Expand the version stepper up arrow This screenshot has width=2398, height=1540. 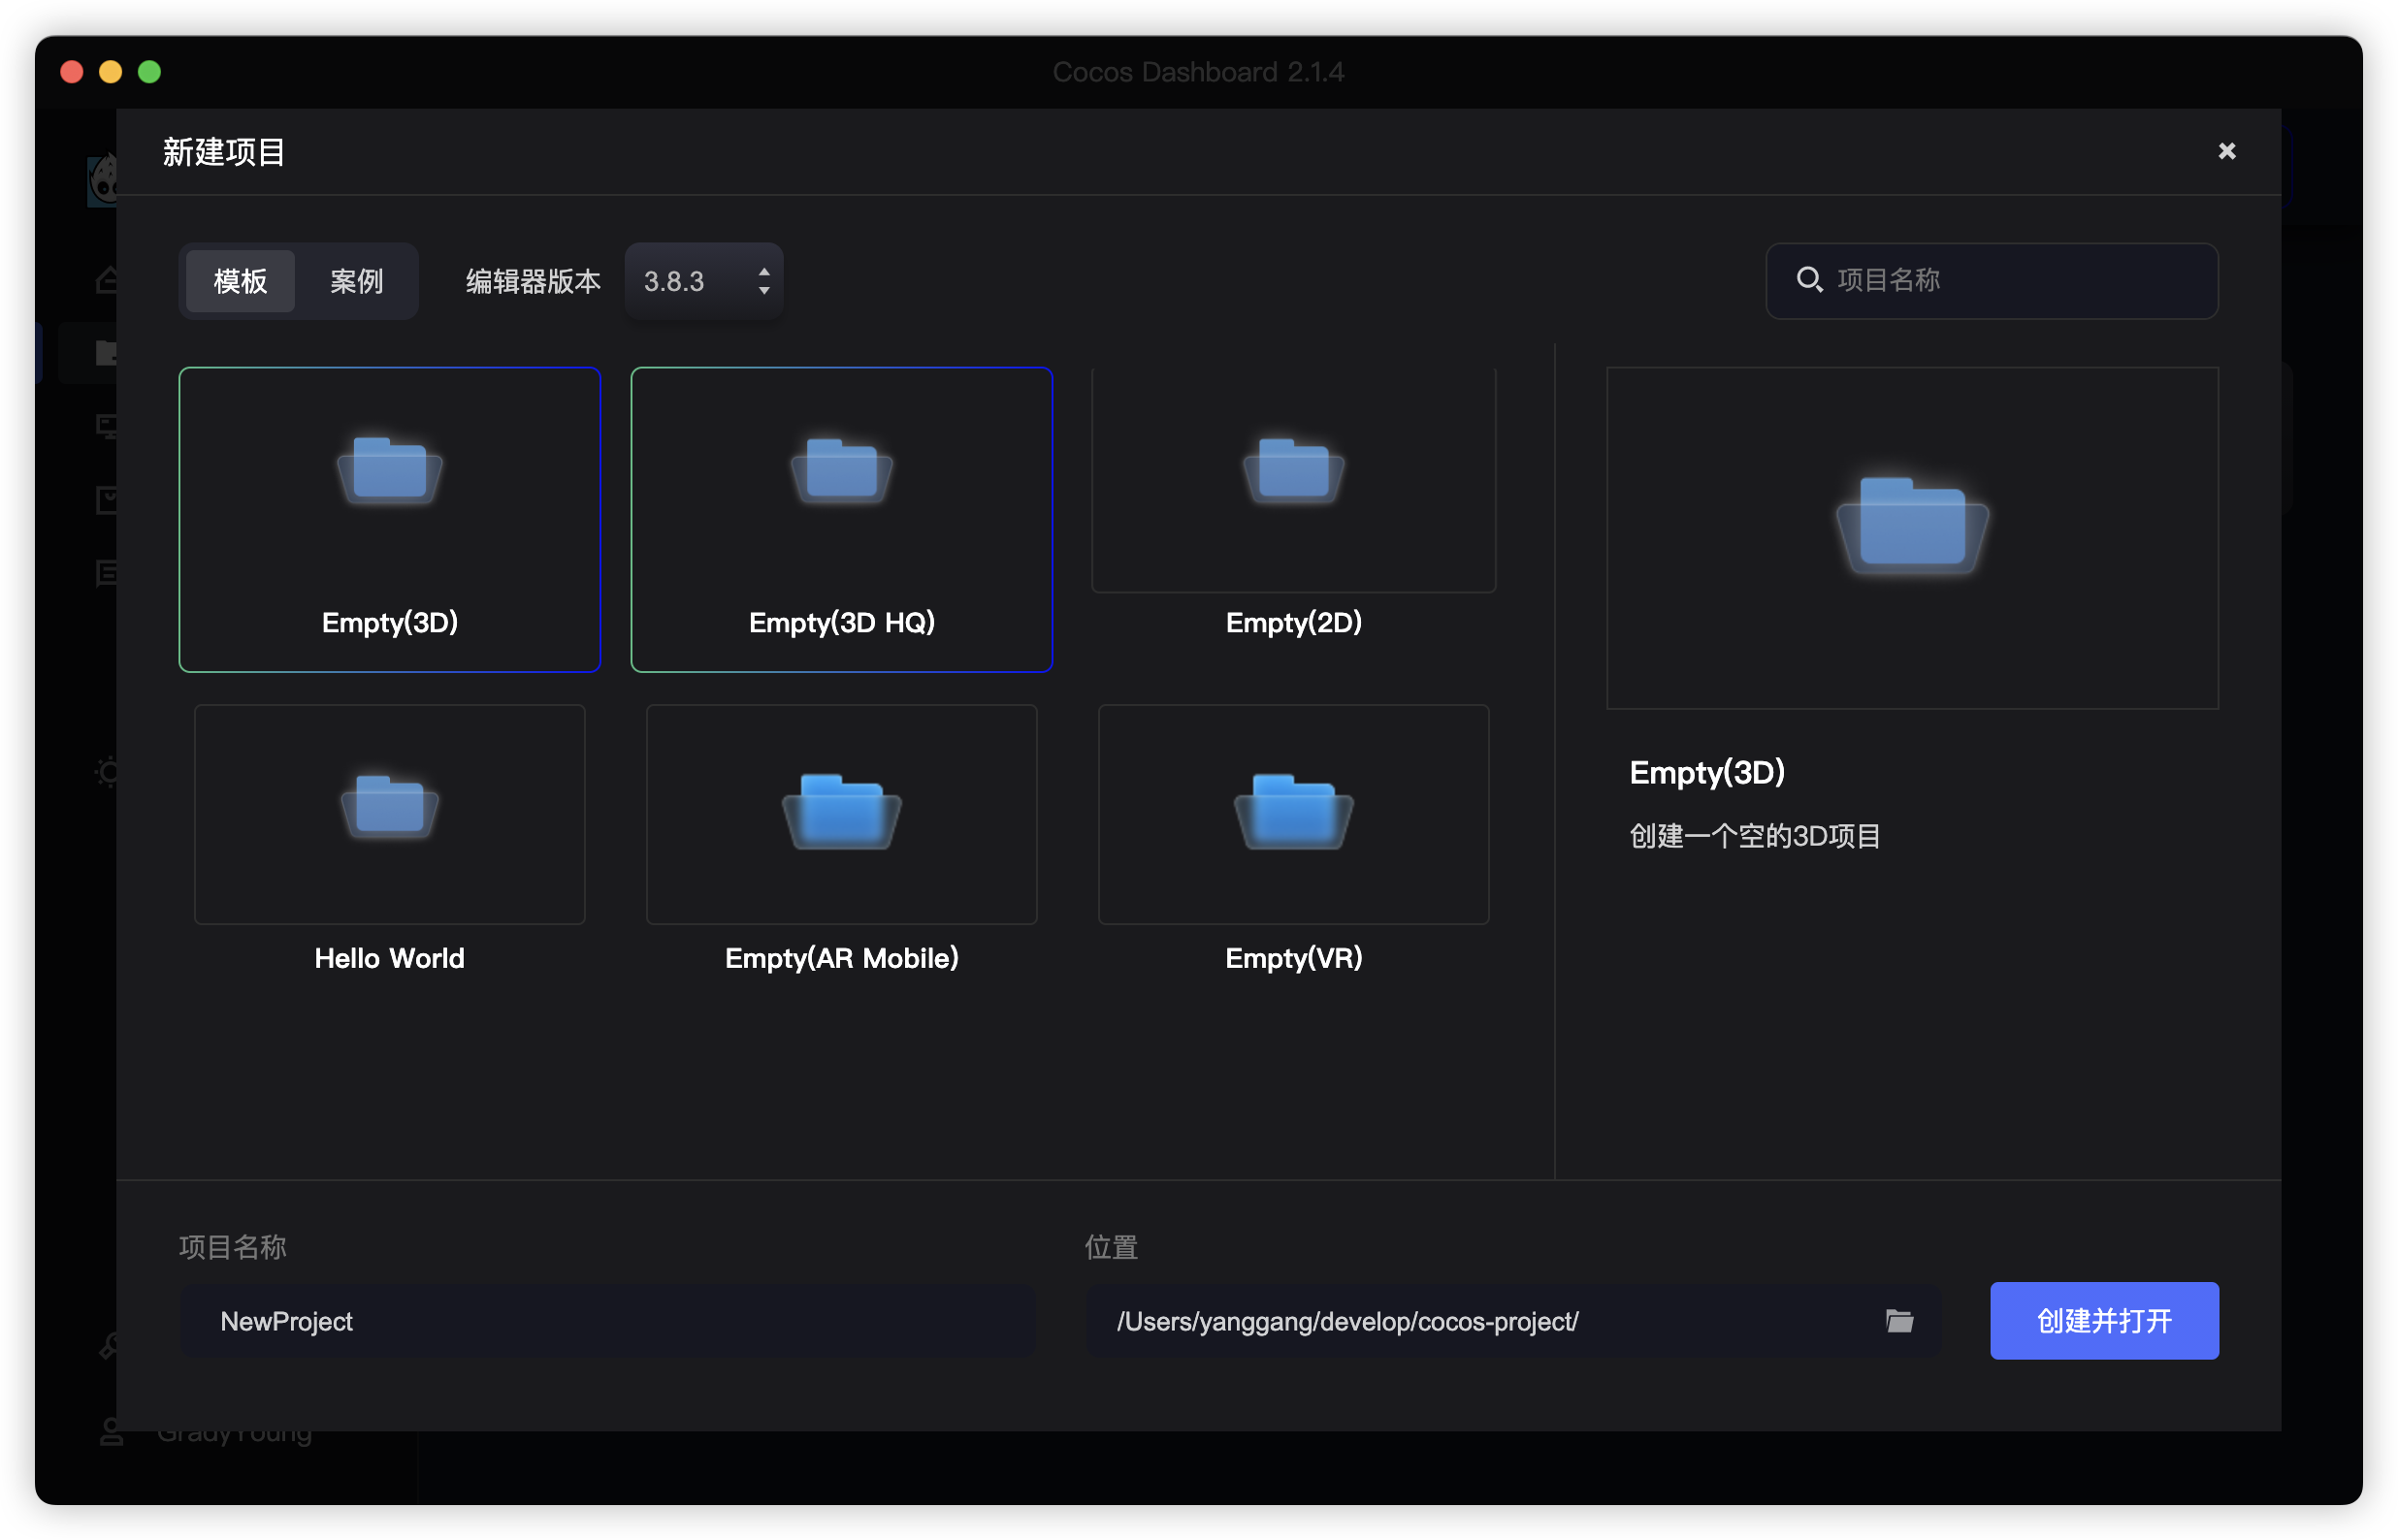click(x=763, y=271)
